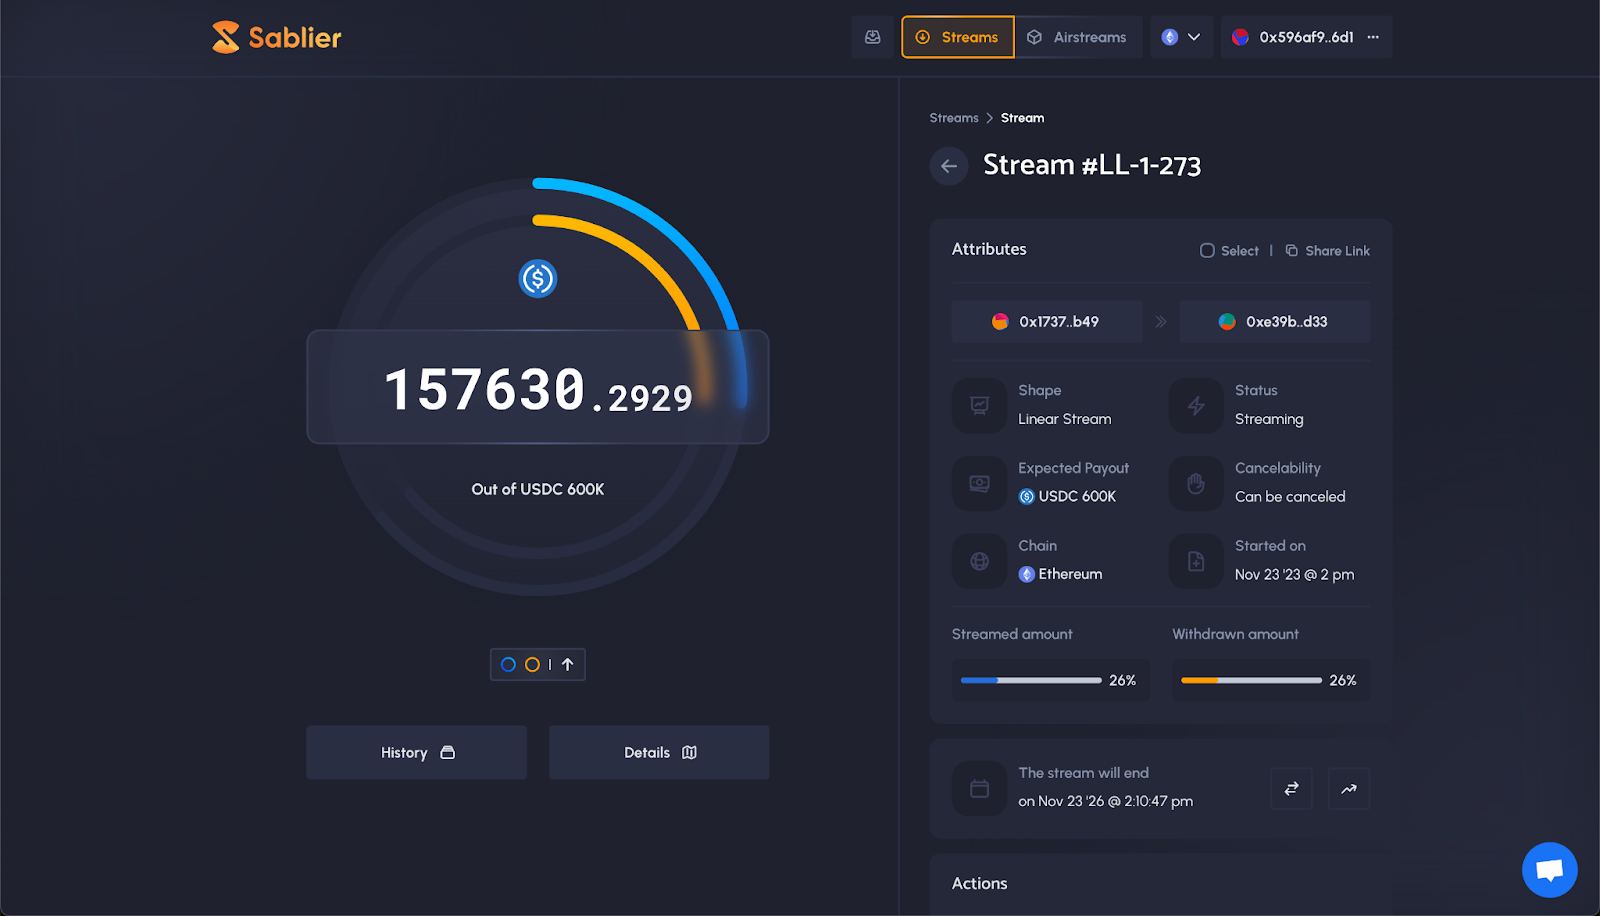Expand the Ethereum network dropdown
The width and height of the screenshot is (1600, 916).
click(x=1181, y=37)
